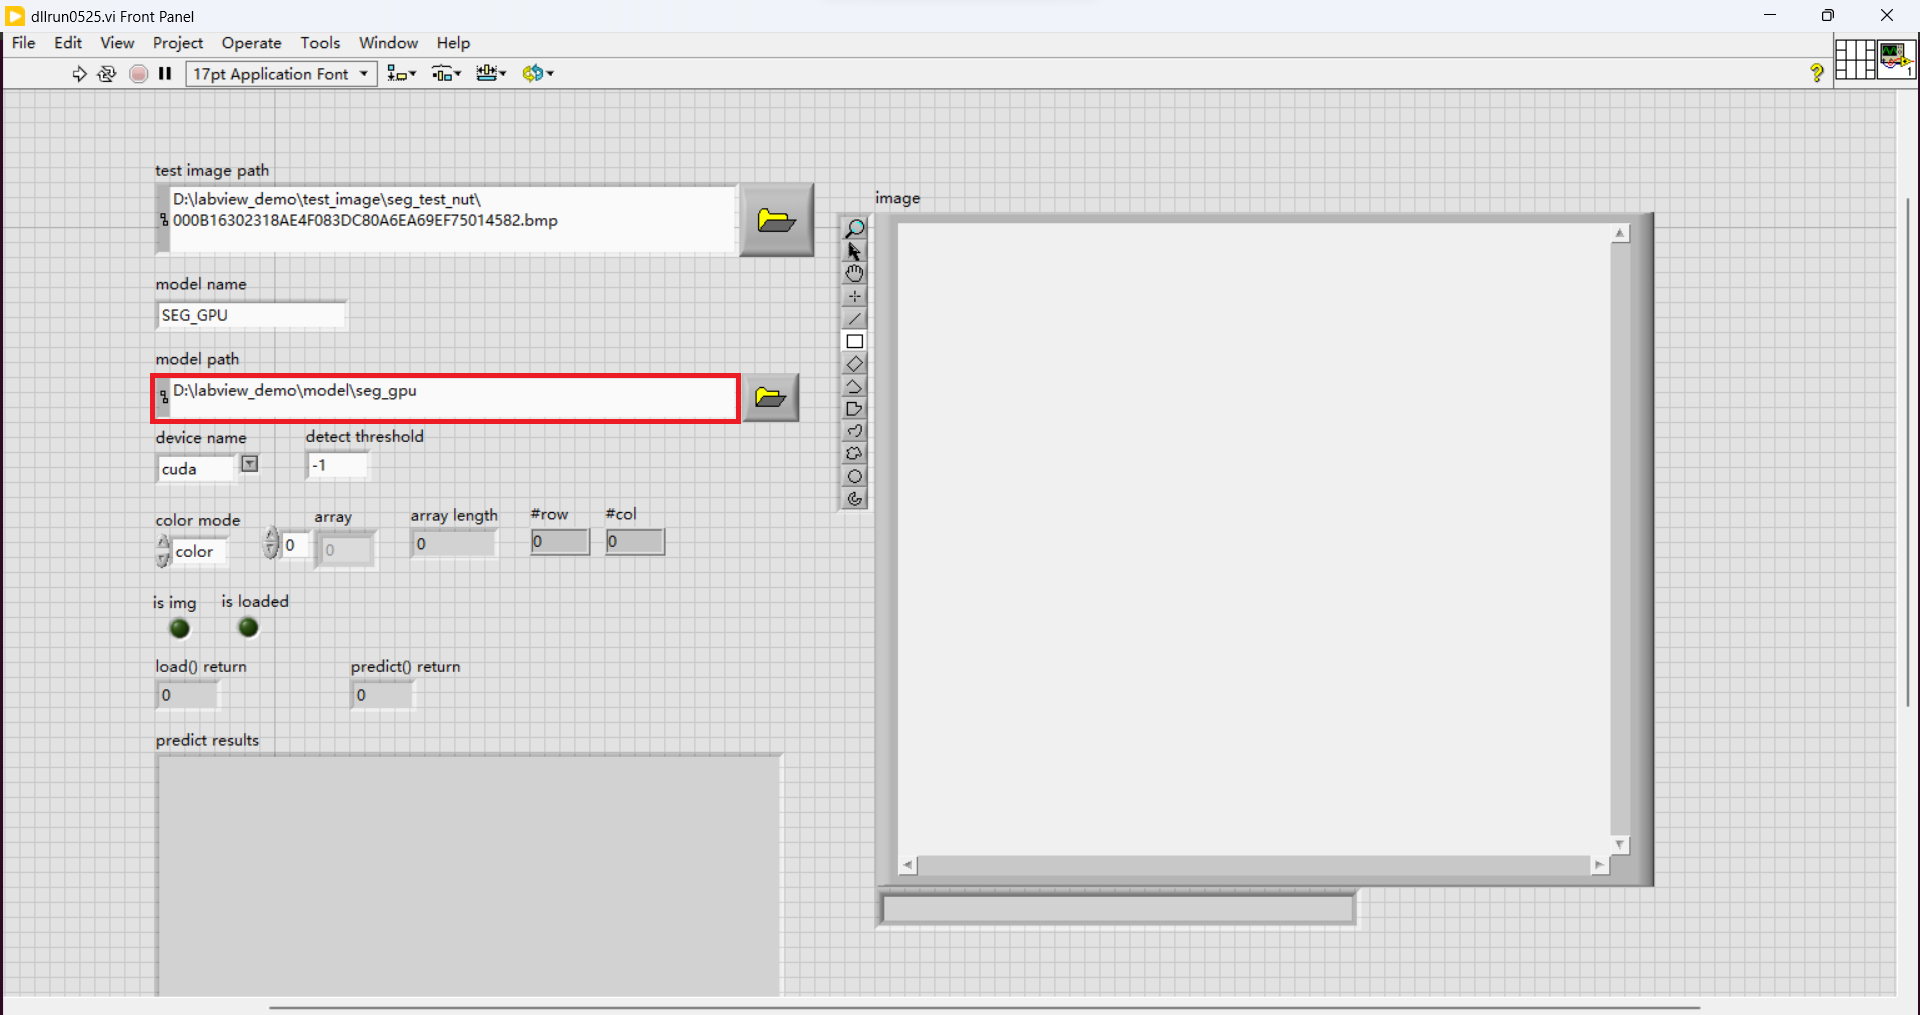Click the image display vertical scrollbar up arrow
The height and width of the screenshot is (1015, 1920).
tap(1620, 233)
